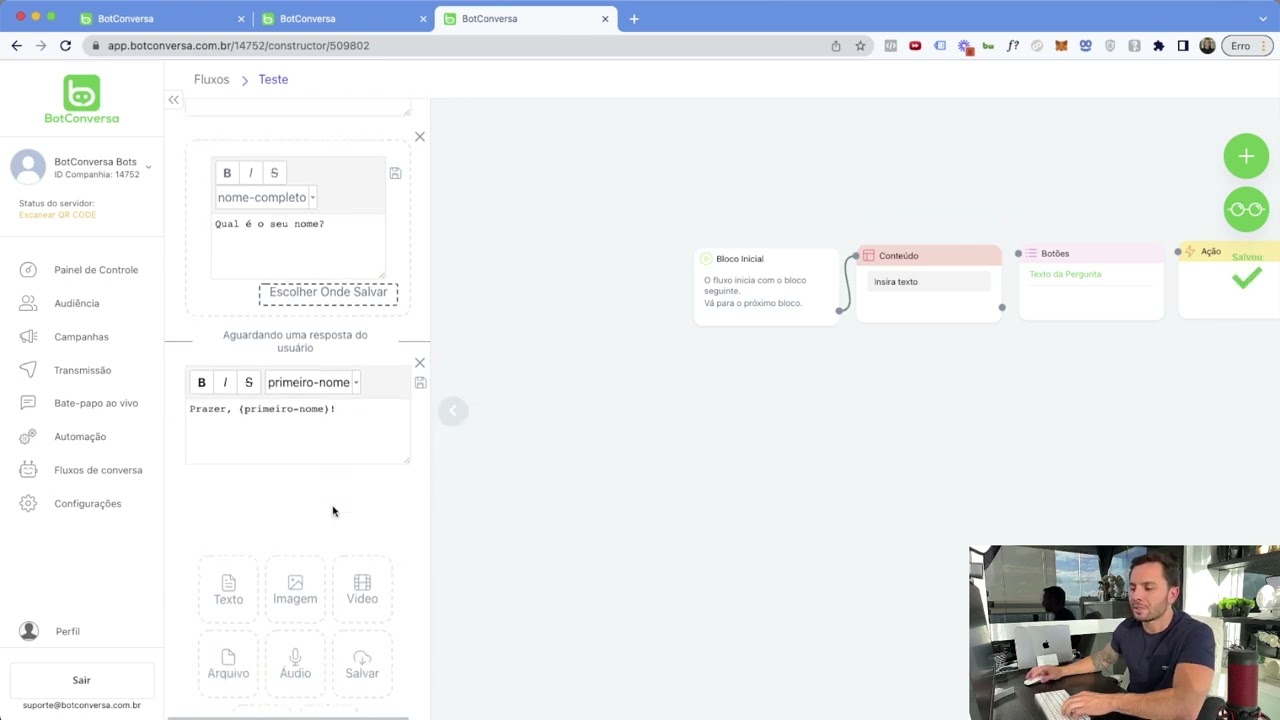Add an Áudio content element
Screen dimensions: 1280x720
295,664
